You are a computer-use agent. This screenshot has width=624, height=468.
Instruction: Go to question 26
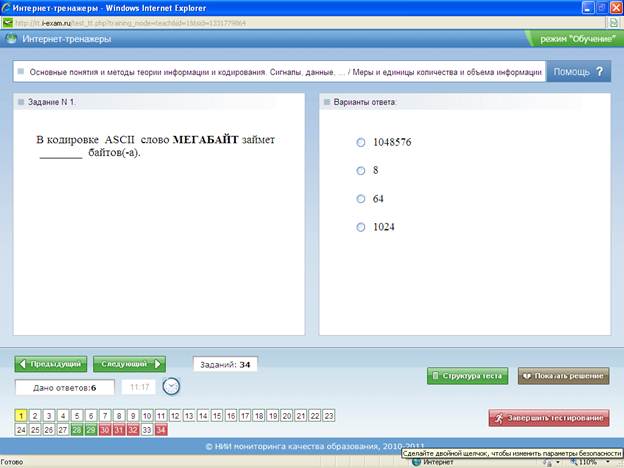coord(49,430)
